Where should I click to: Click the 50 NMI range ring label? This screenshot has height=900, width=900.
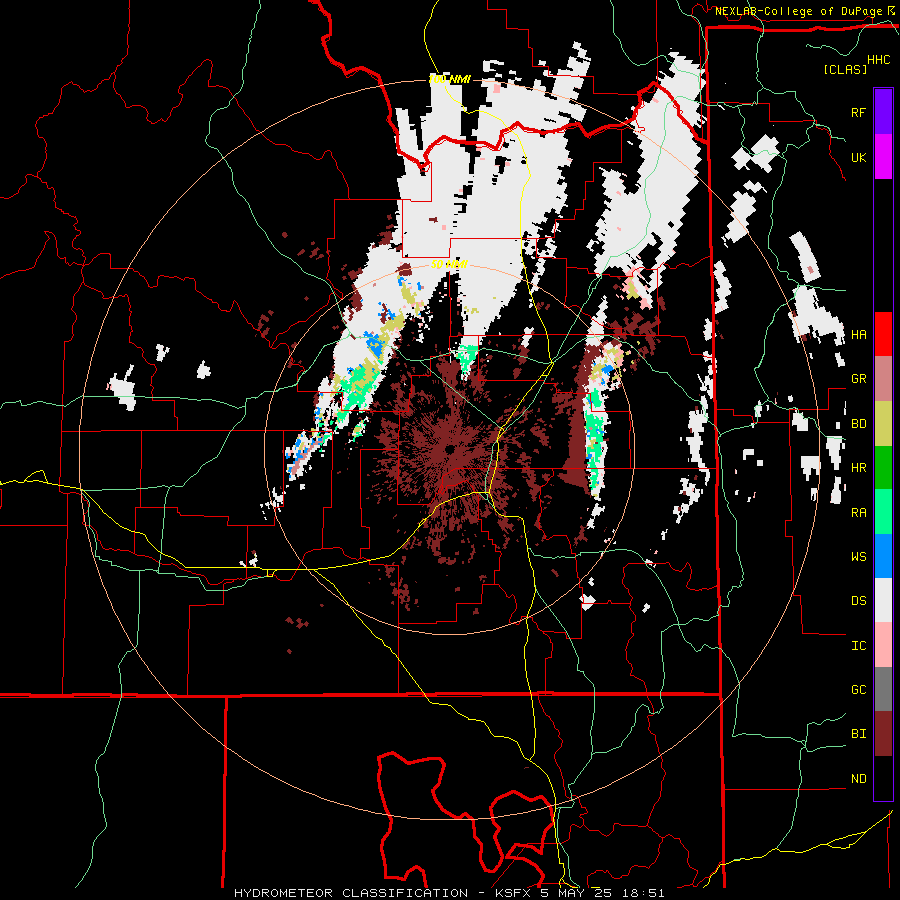tap(449, 265)
